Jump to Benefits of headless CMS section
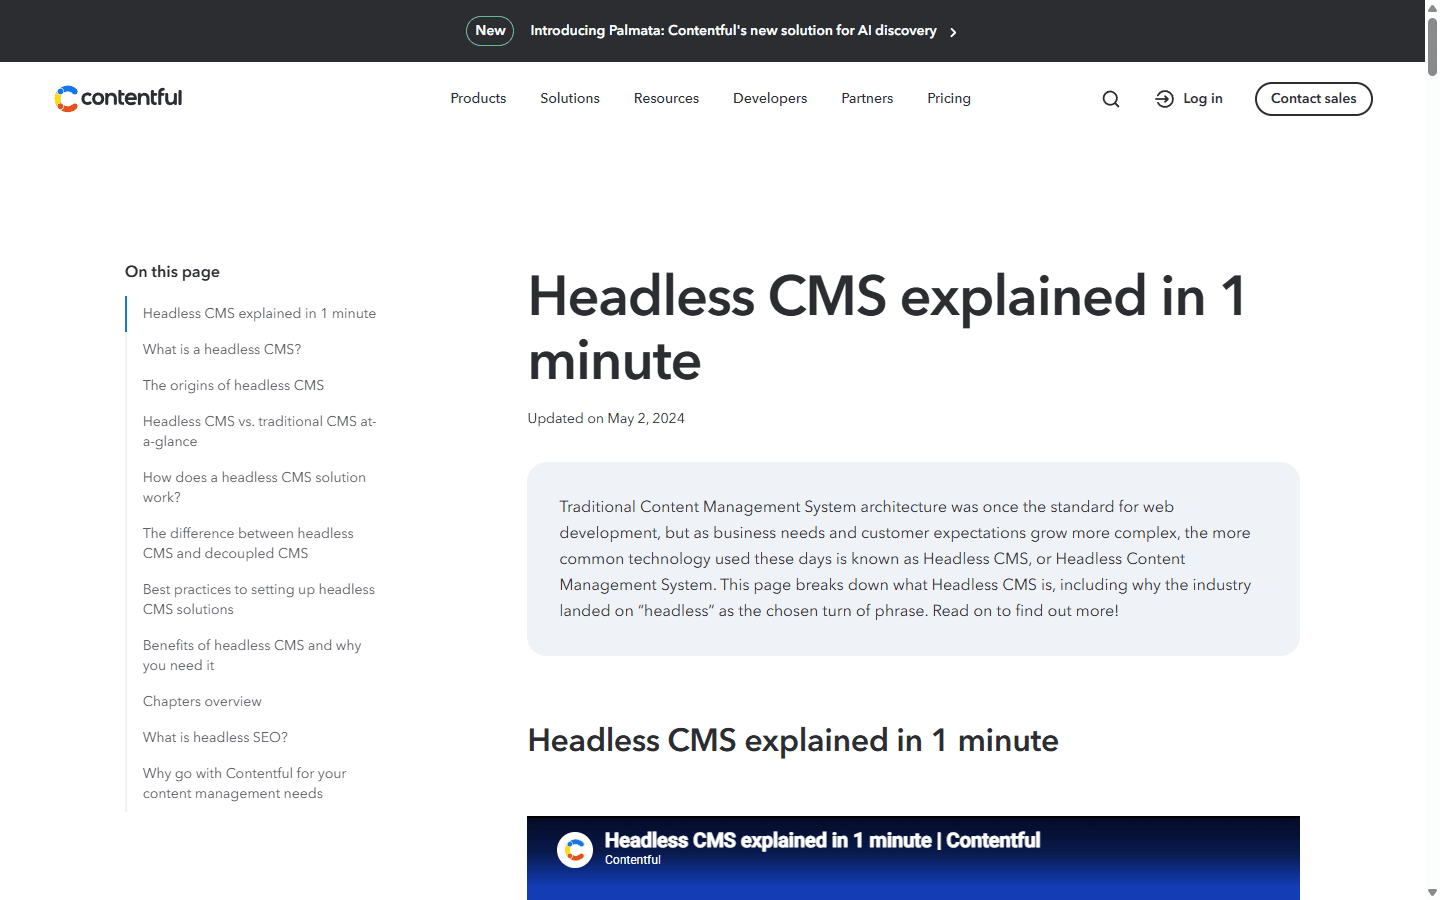 (x=252, y=655)
